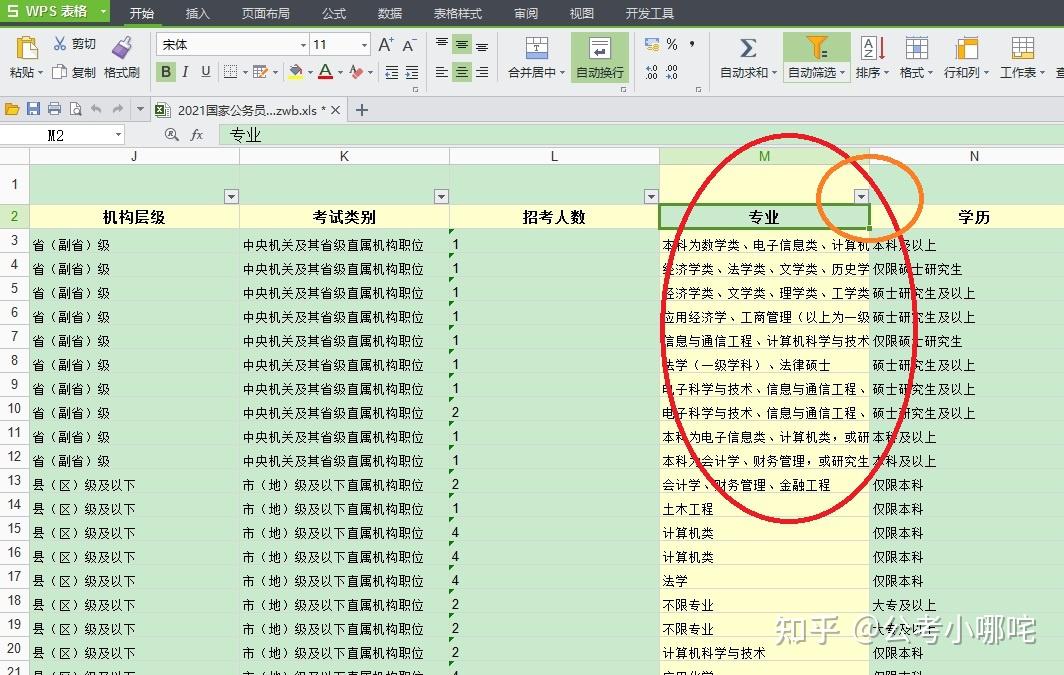The width and height of the screenshot is (1064, 675).
Task: Center cell text horizontally
Action: tap(462, 72)
